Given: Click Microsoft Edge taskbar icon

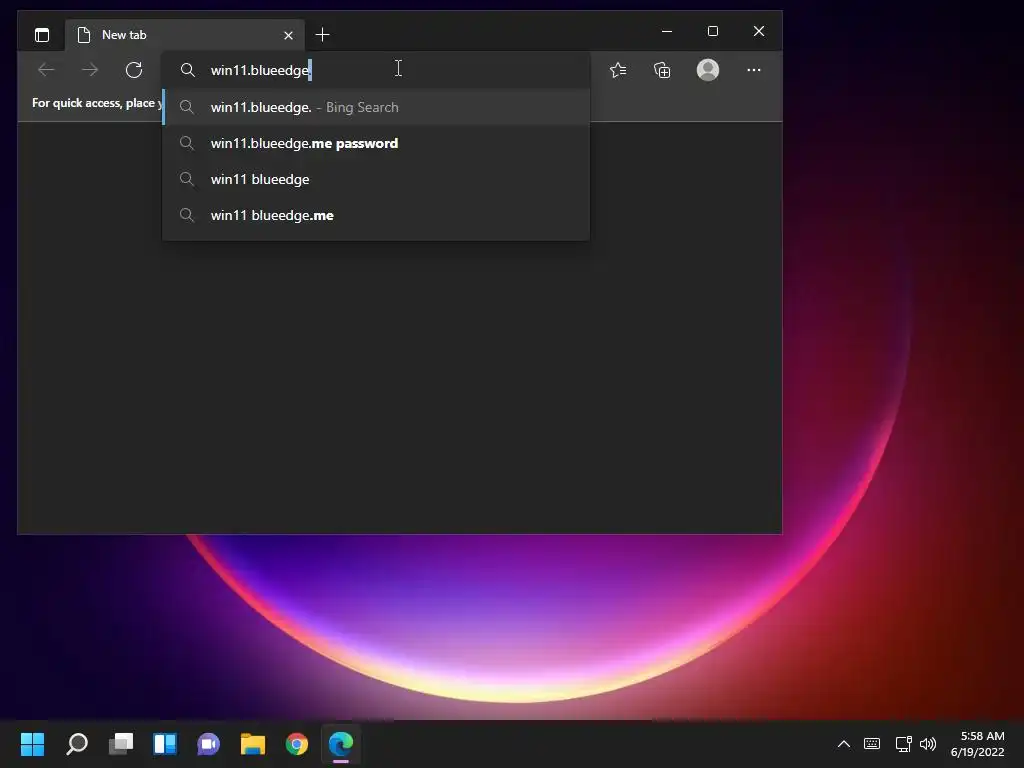Looking at the screenshot, I should [x=341, y=744].
